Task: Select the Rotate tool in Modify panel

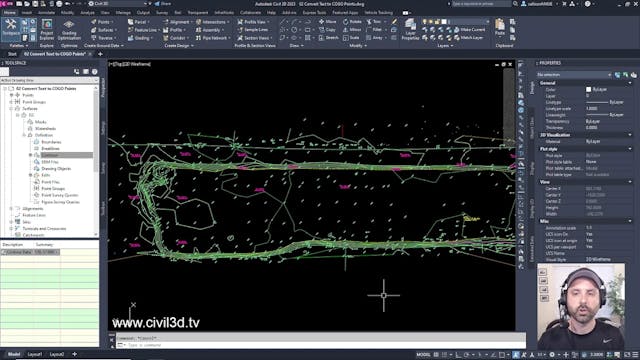Action: click(352, 22)
